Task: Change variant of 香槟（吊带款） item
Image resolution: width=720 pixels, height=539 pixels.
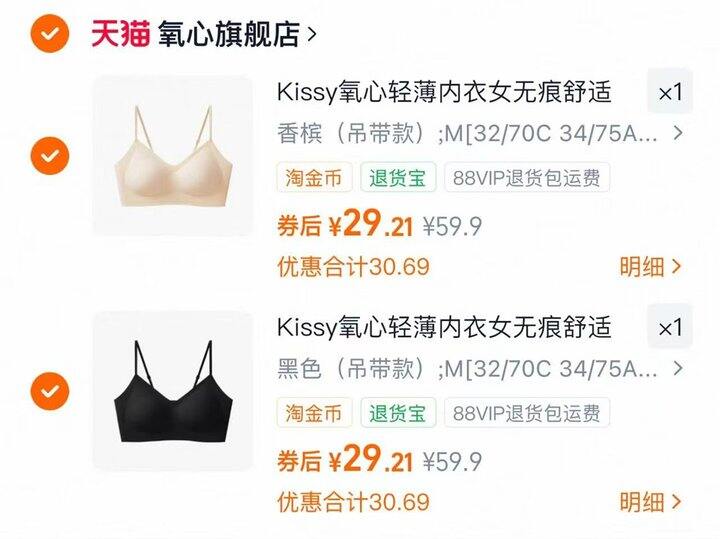Action: point(480,134)
